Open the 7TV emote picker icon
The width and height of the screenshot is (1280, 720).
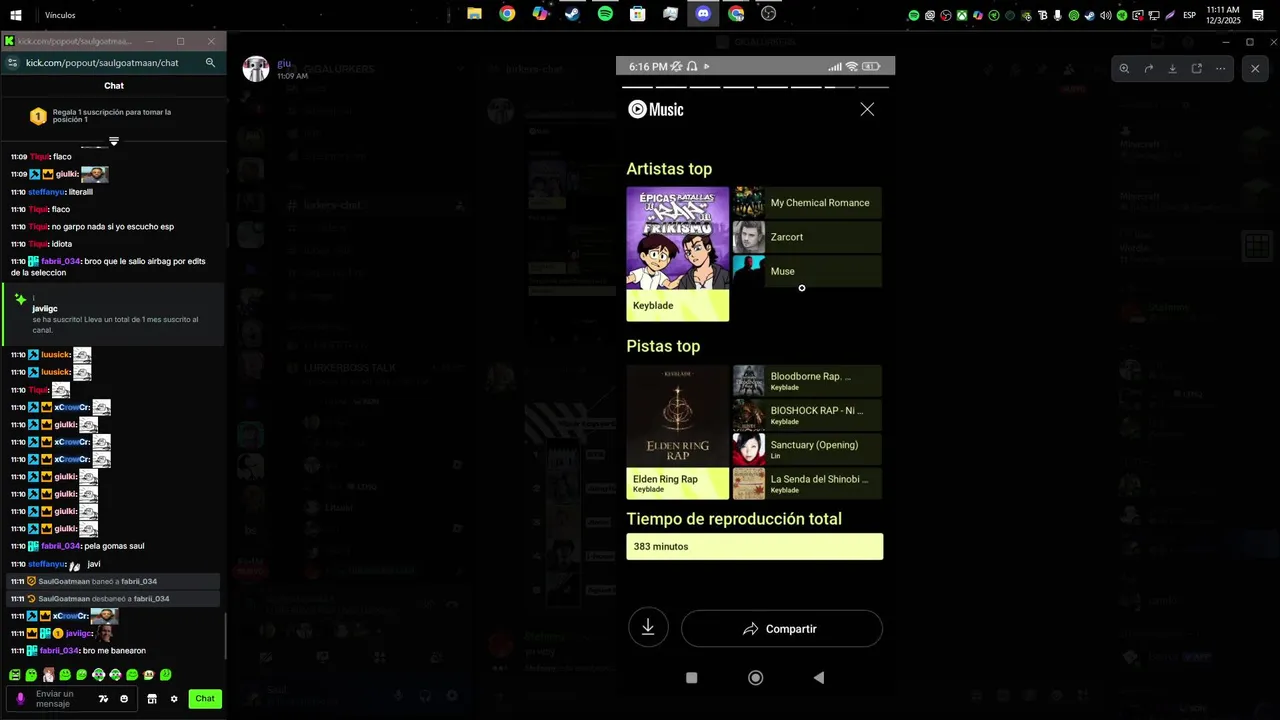pos(103,699)
